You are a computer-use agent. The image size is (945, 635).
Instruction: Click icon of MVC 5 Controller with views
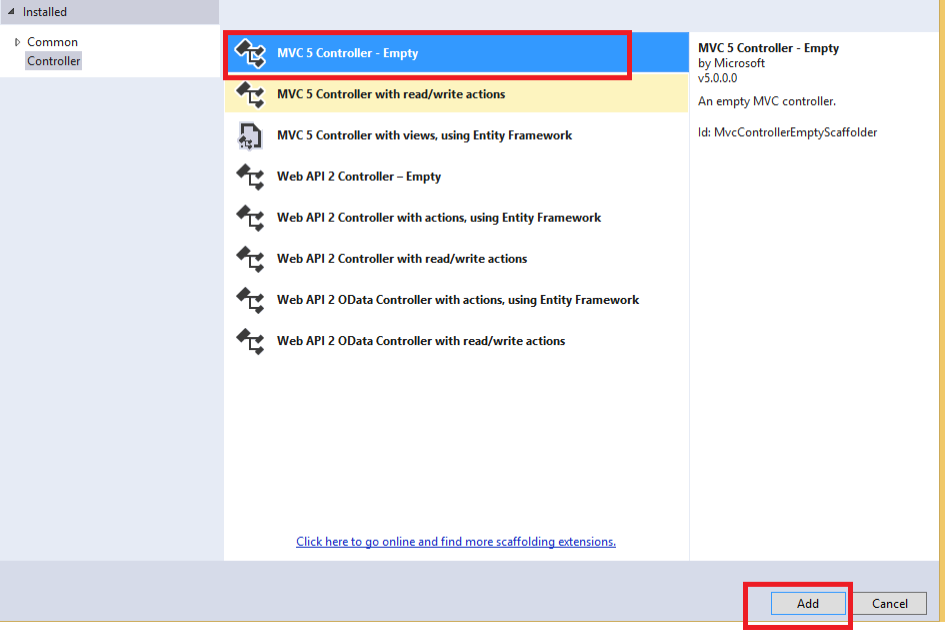tap(250, 136)
